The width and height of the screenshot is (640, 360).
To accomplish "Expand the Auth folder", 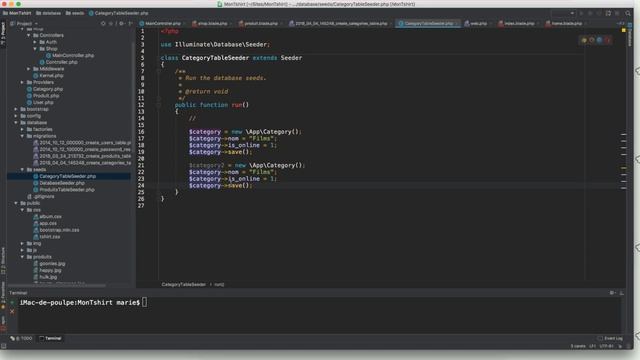I will point(35,42).
